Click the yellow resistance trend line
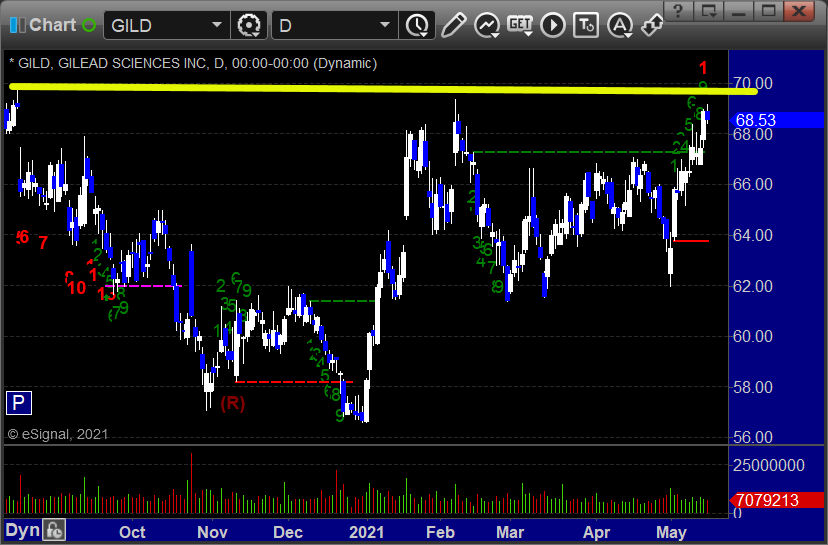 point(383,89)
